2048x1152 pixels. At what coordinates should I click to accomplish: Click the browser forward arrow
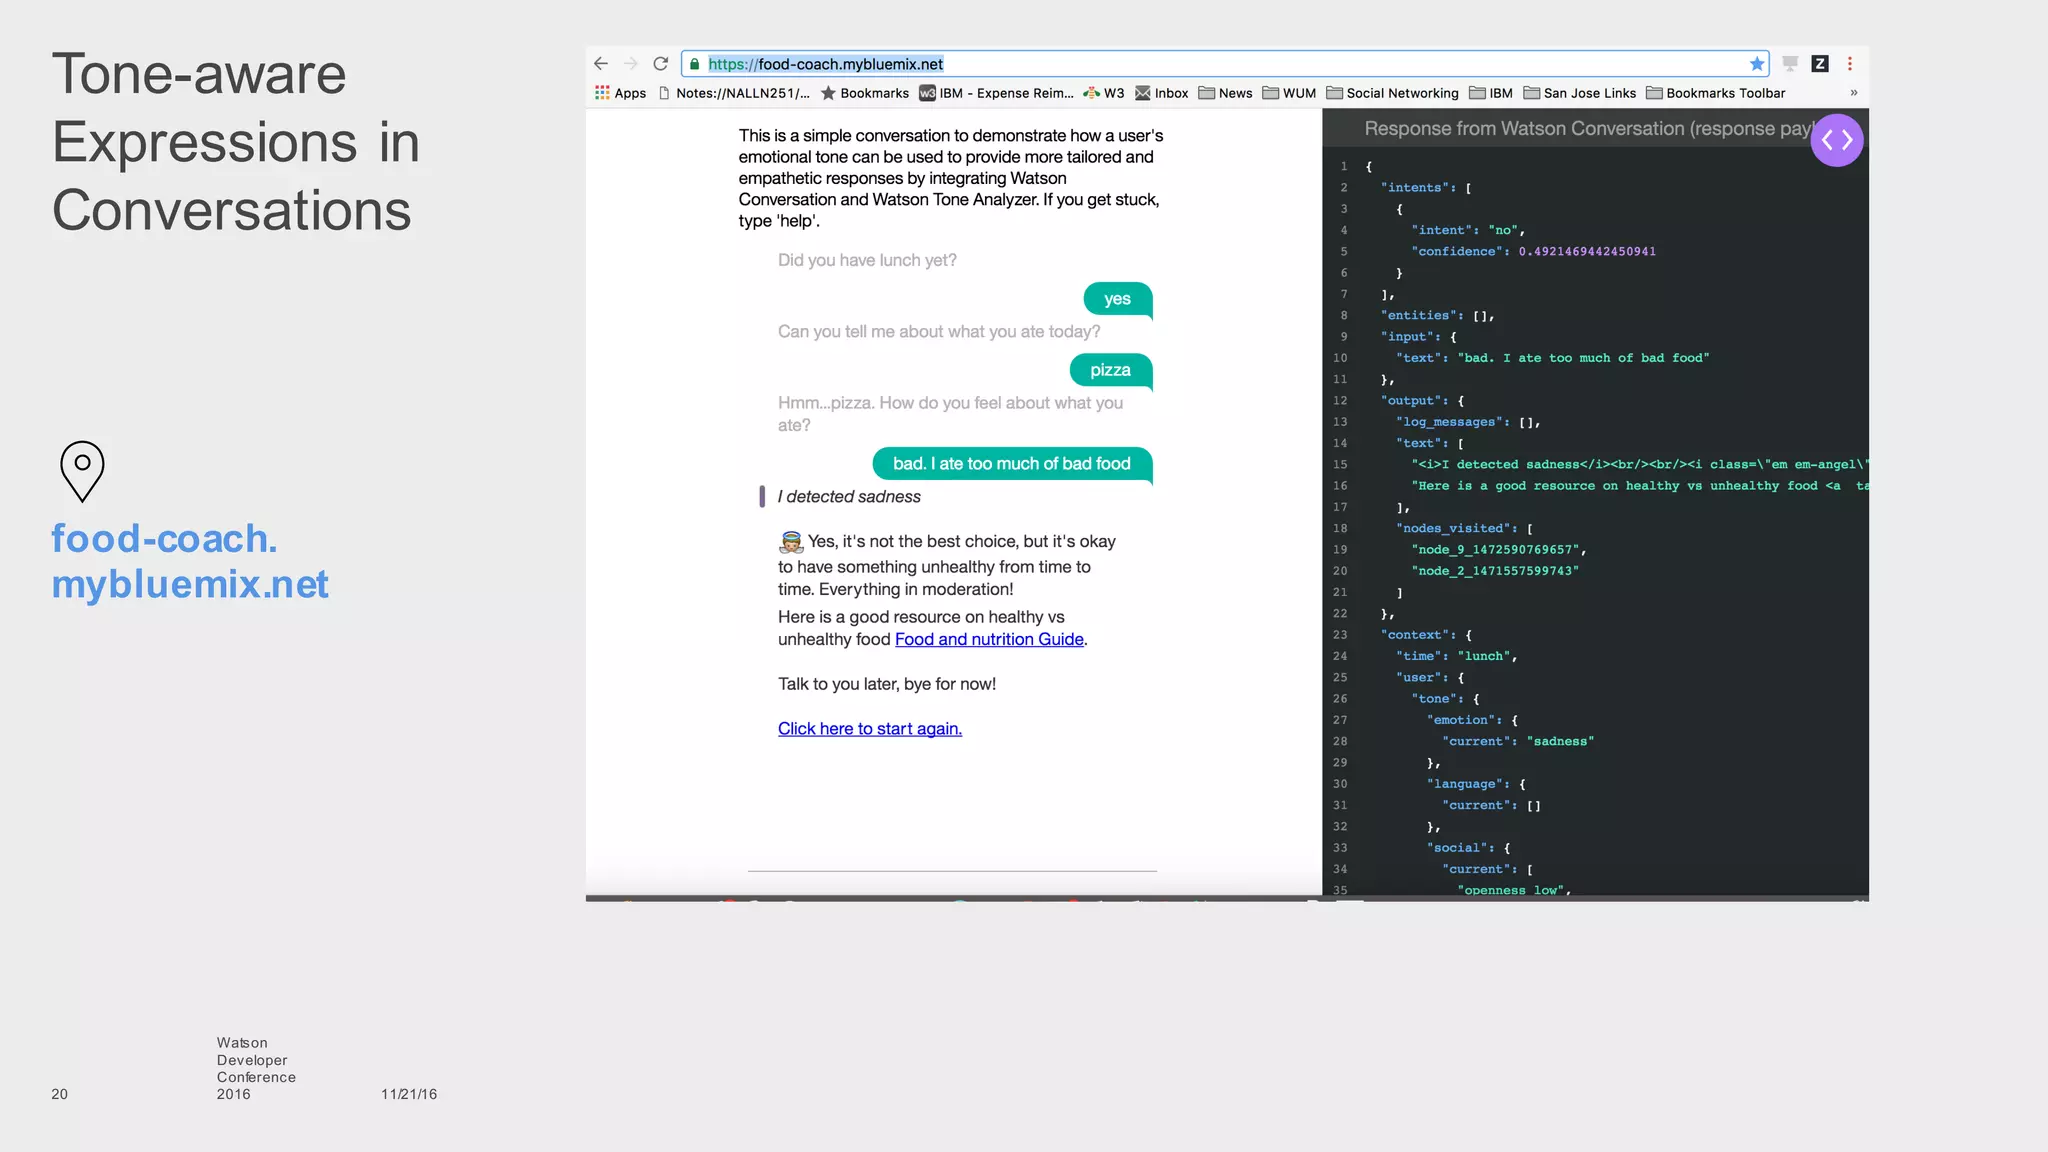click(631, 64)
